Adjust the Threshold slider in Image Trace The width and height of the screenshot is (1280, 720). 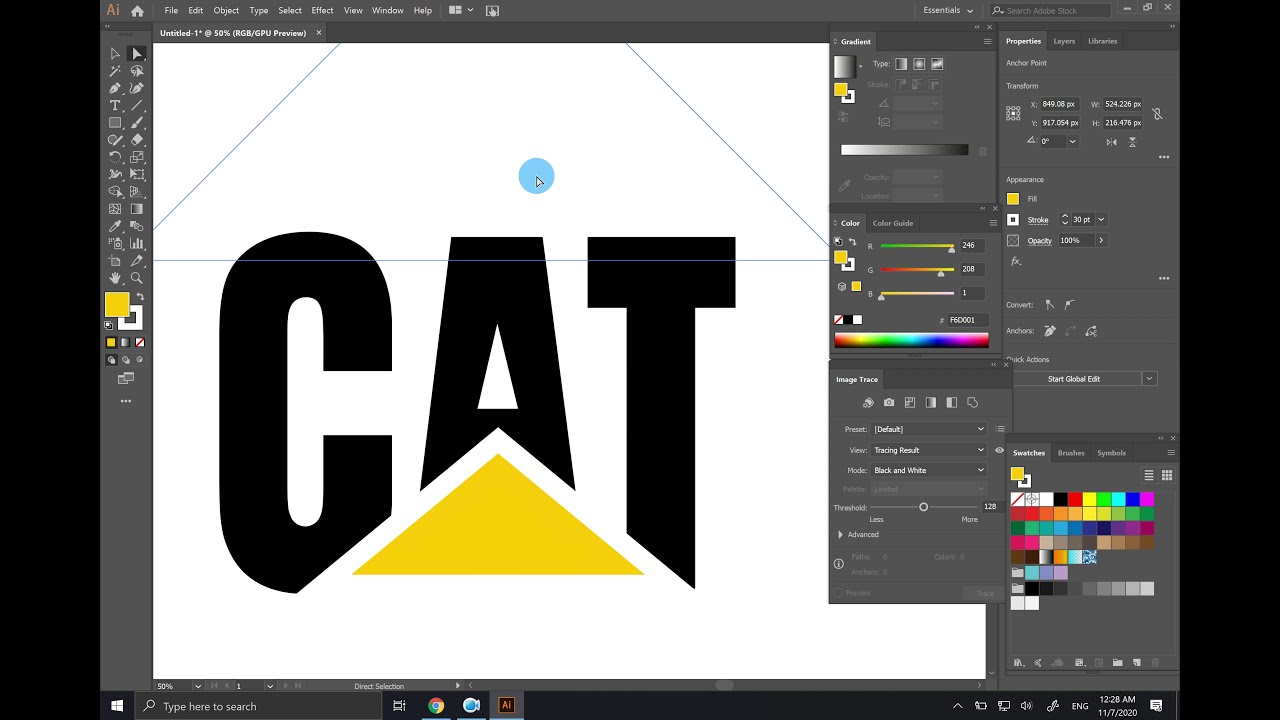(923, 508)
